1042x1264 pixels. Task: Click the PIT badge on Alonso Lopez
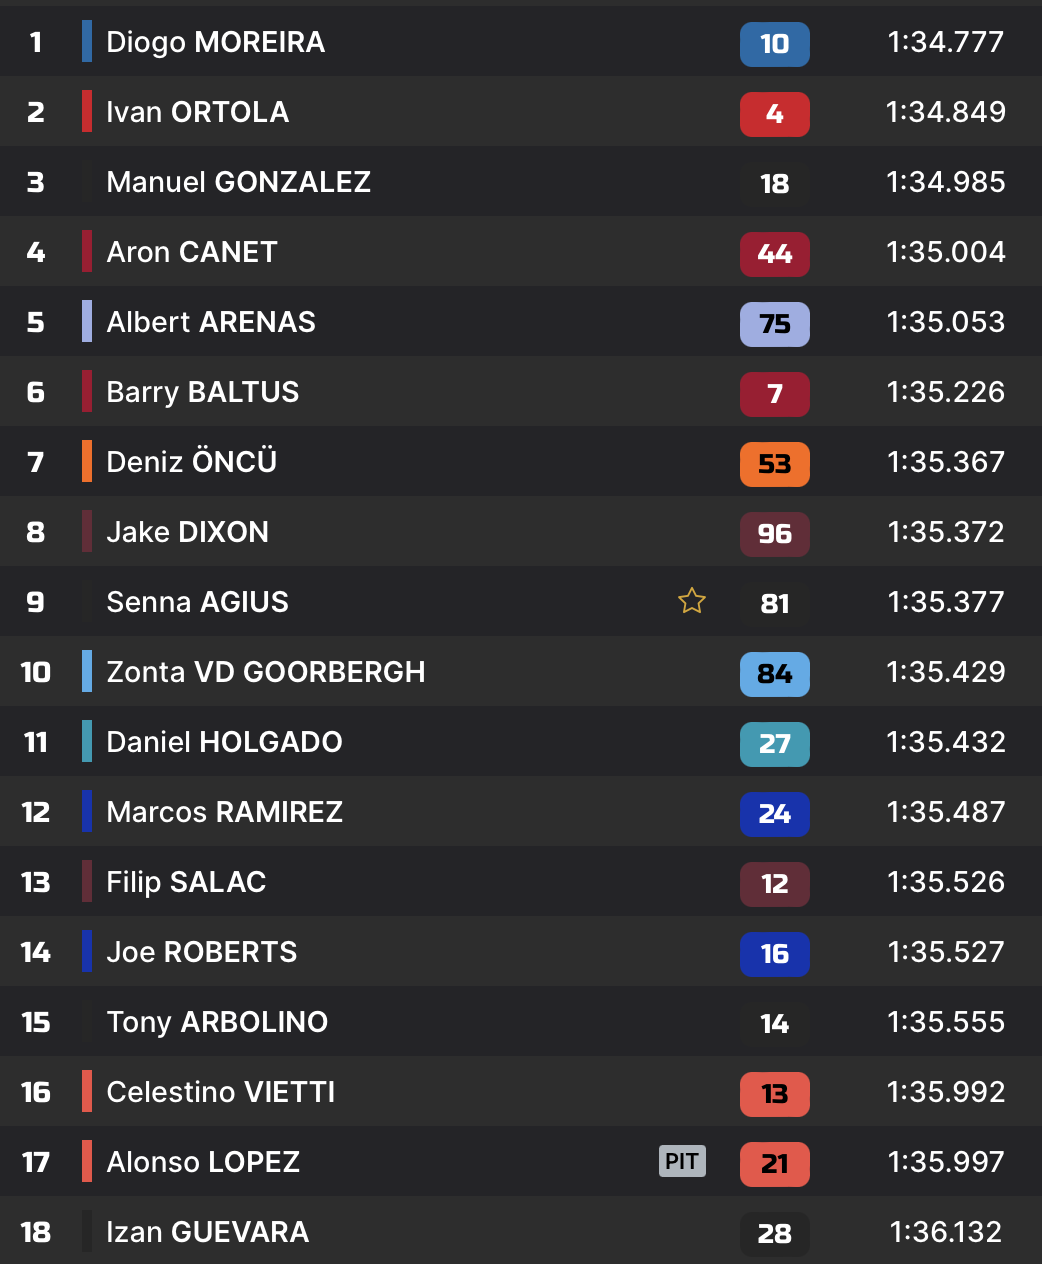click(x=682, y=1161)
